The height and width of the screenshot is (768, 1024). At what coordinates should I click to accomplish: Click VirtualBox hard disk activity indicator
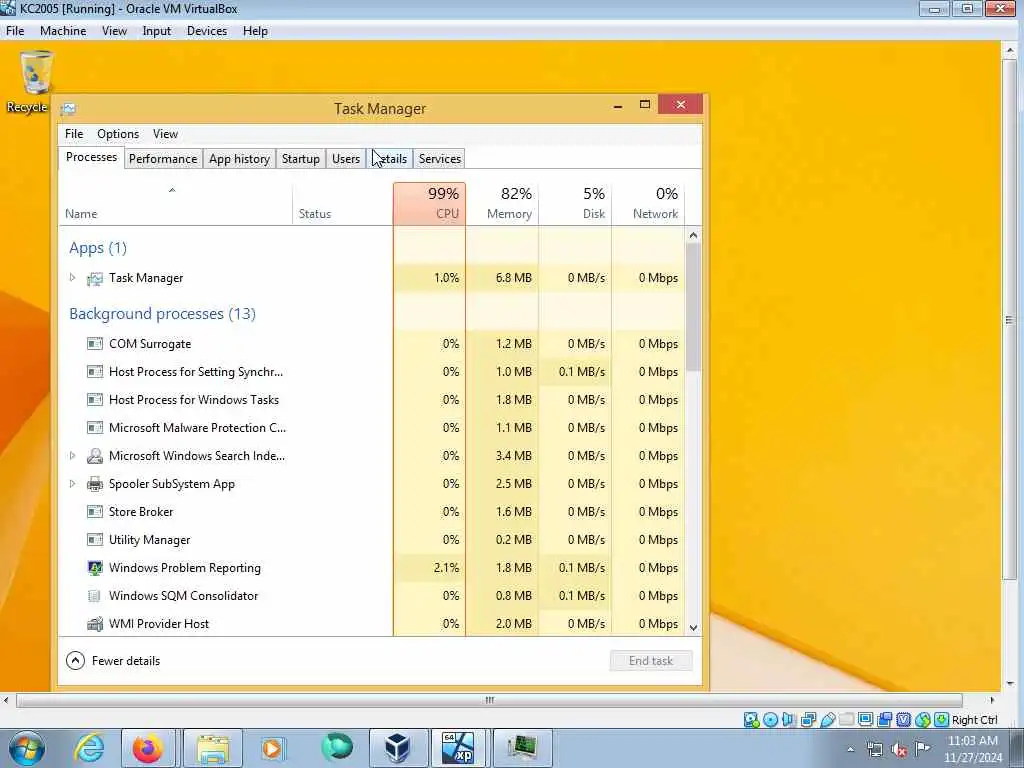(752, 720)
